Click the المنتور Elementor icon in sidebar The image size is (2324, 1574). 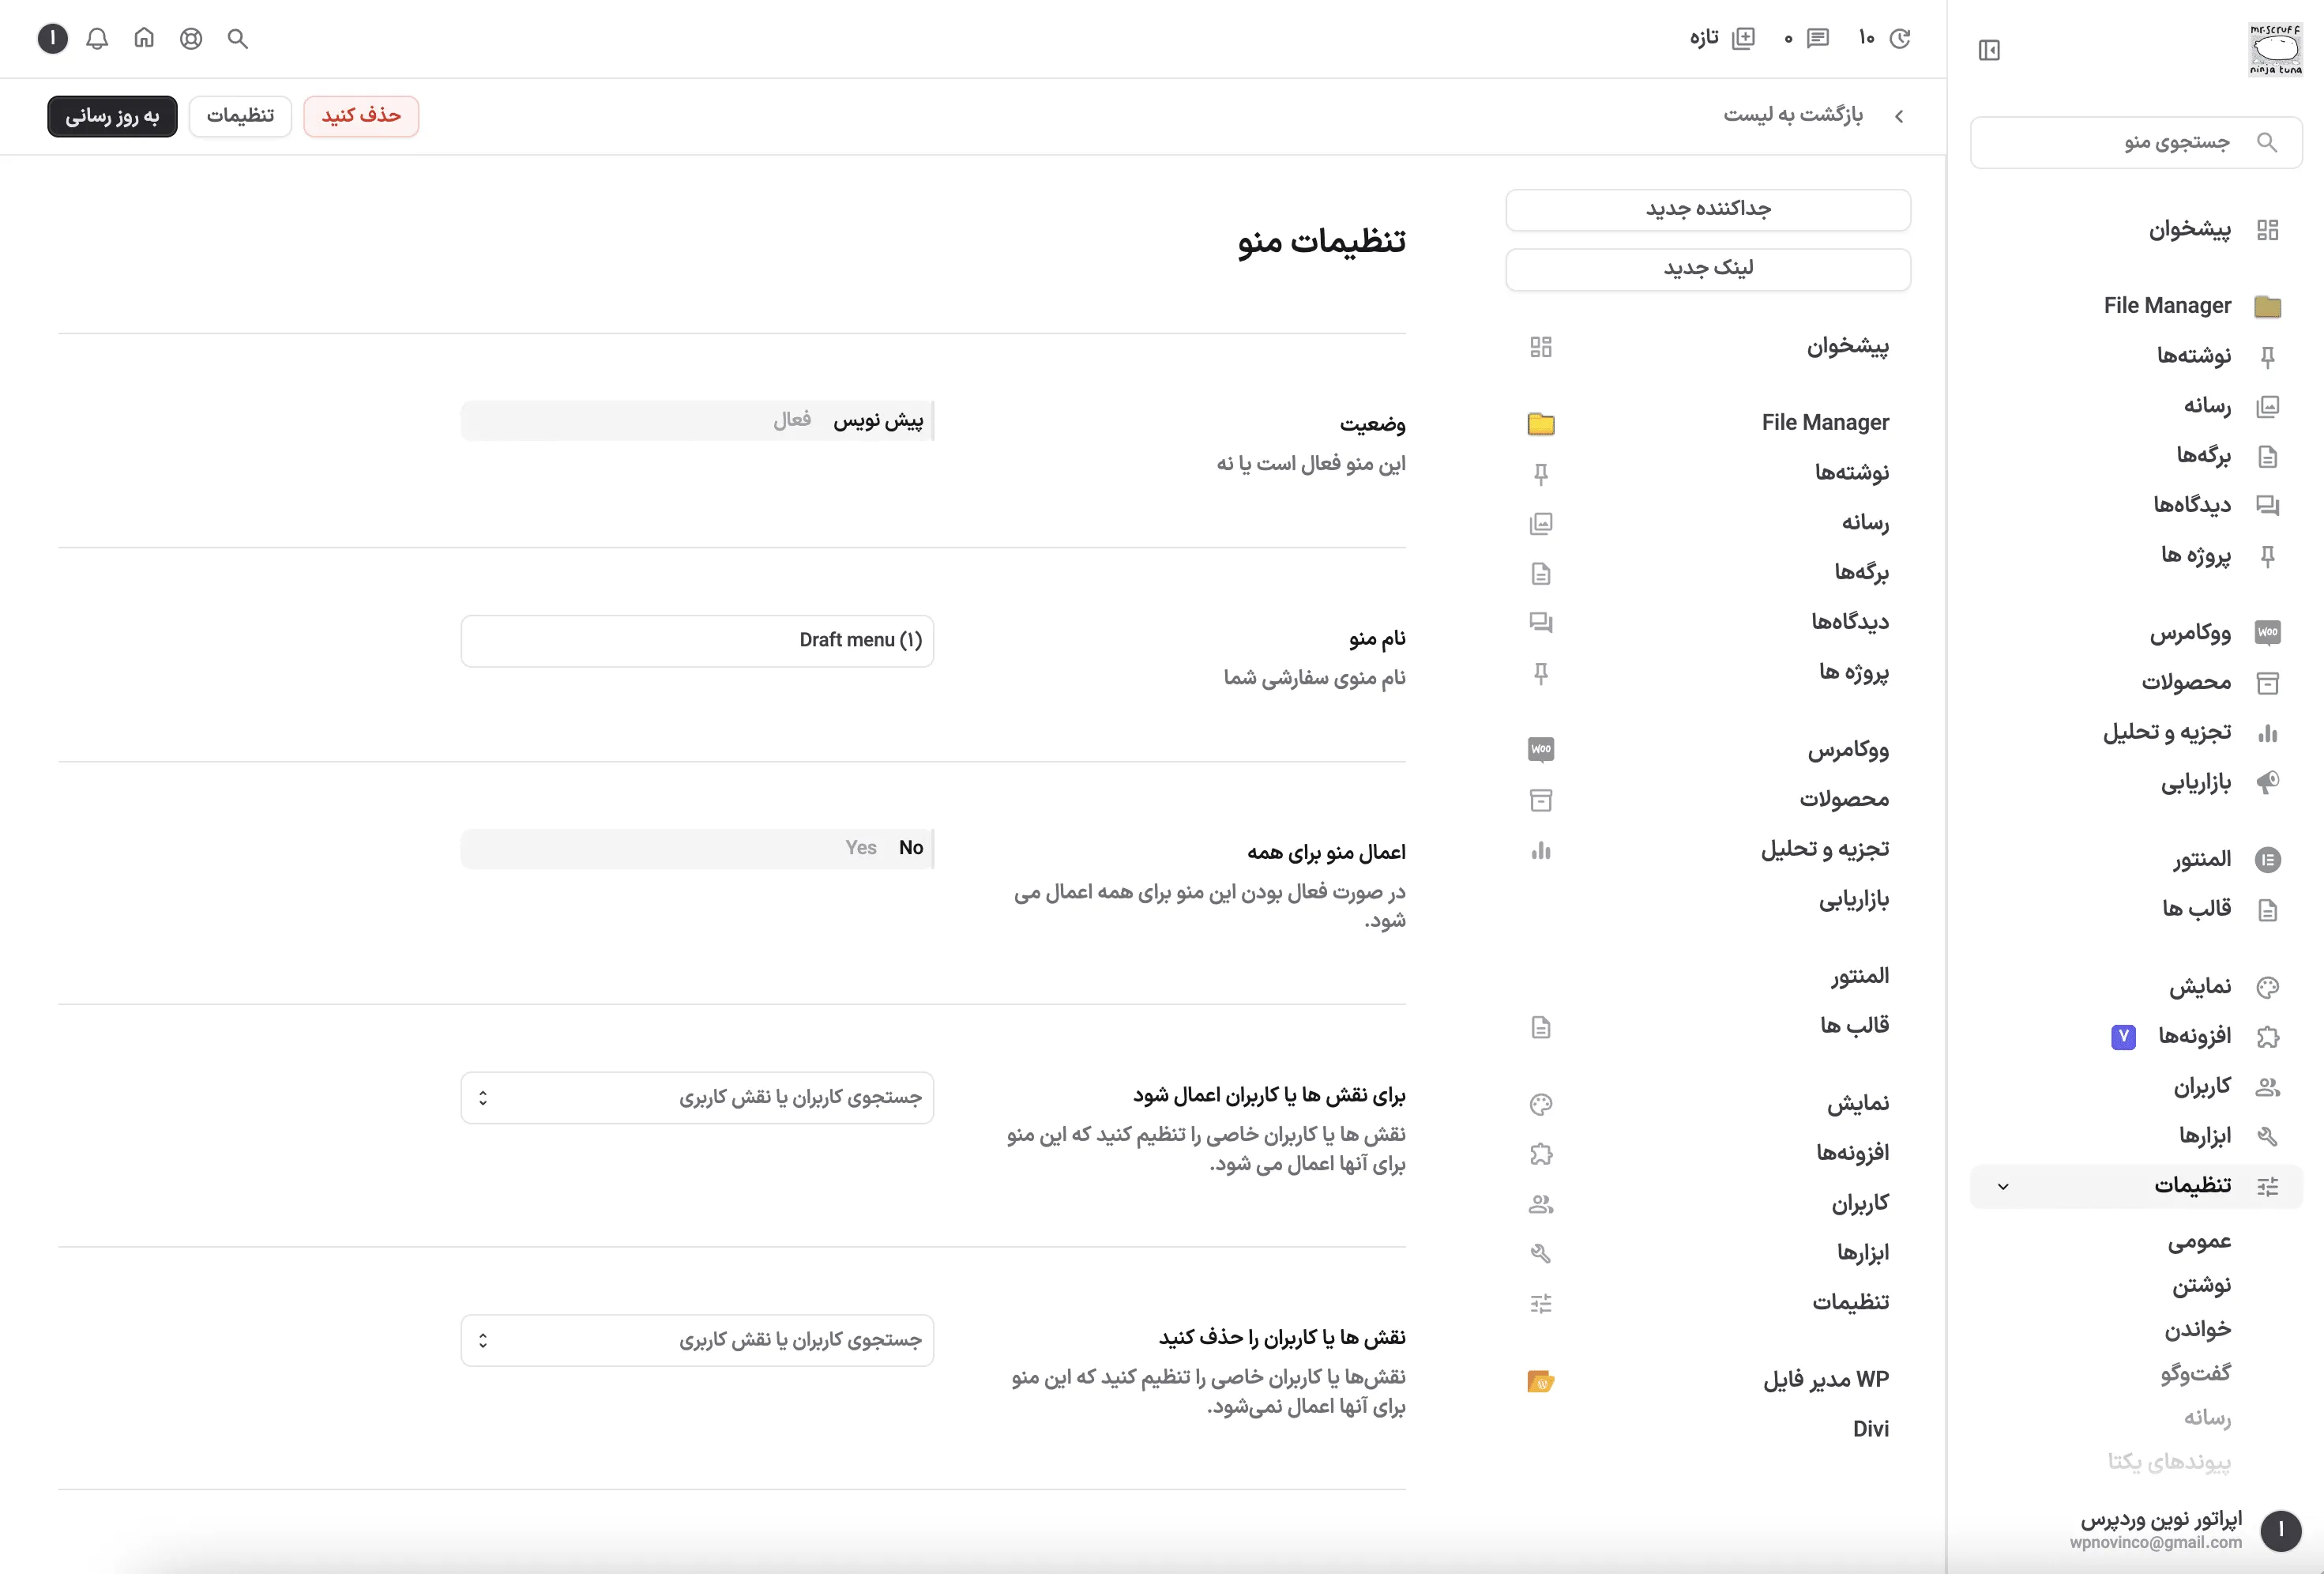[2267, 860]
